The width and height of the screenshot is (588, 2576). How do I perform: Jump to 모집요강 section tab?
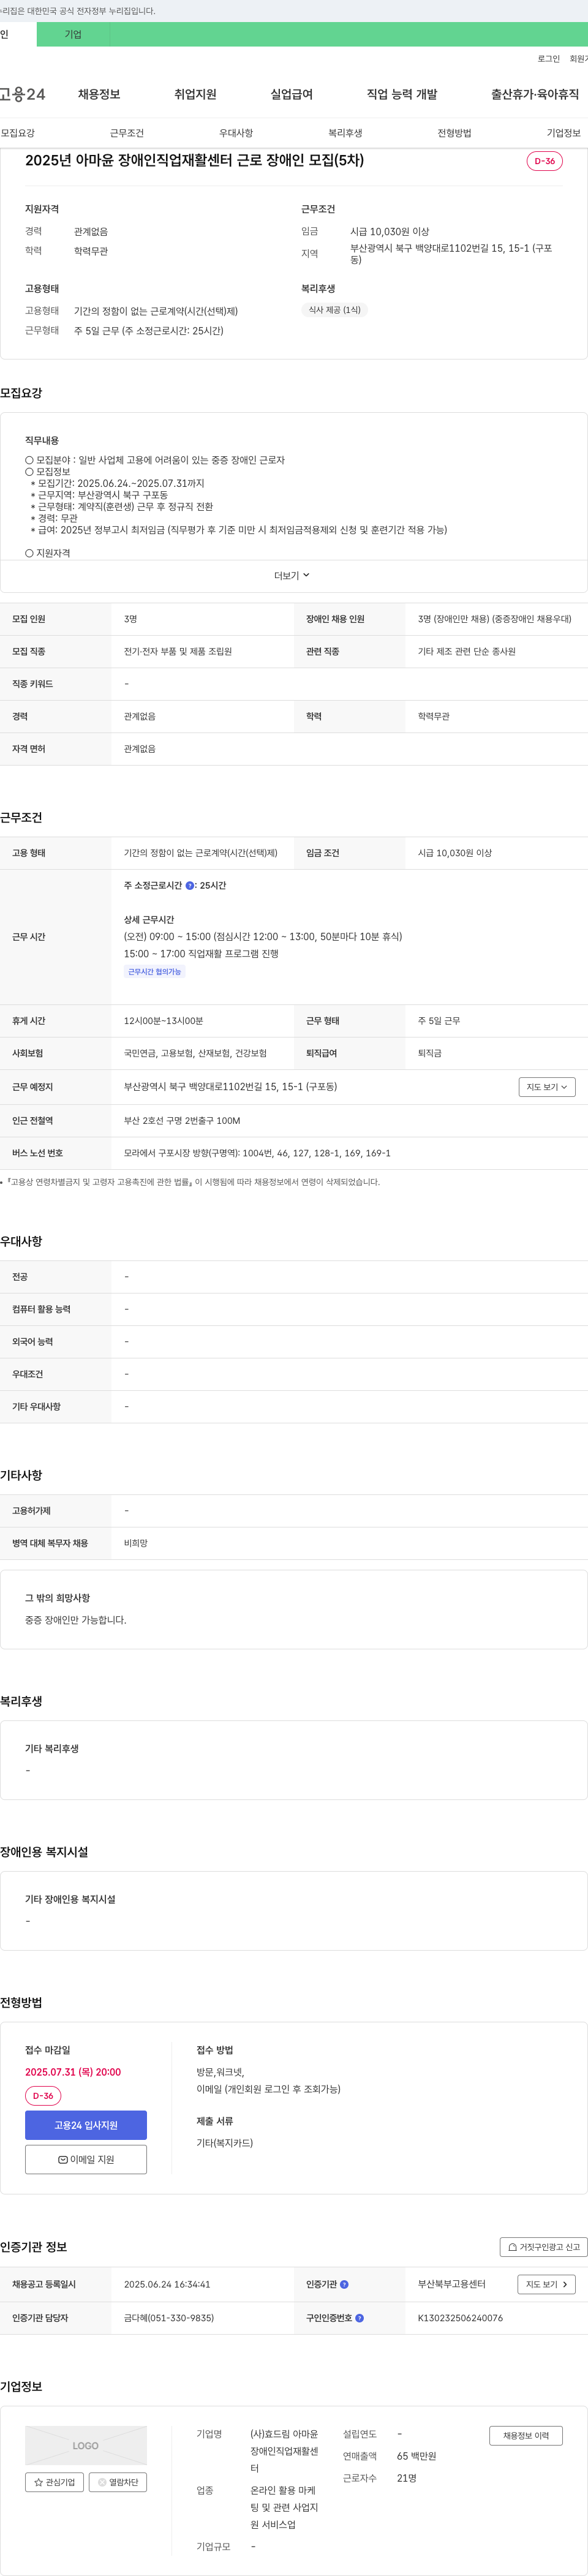click(x=18, y=133)
